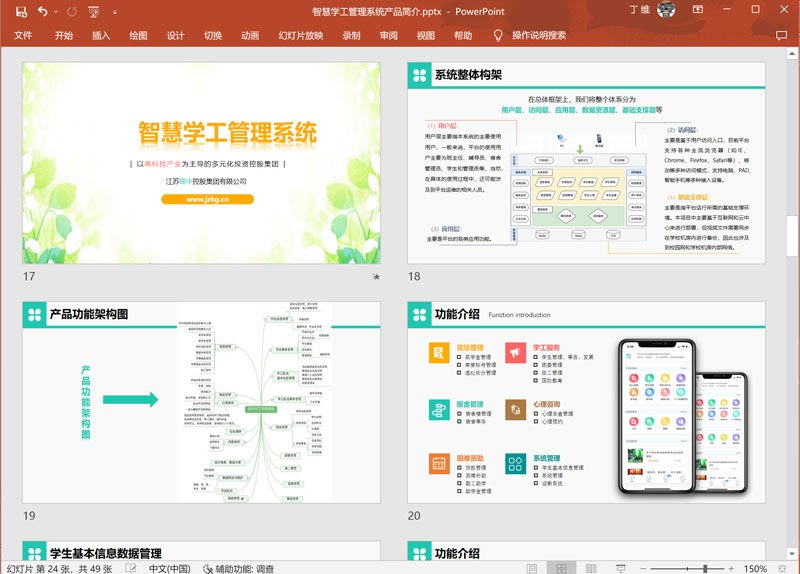Switch to the 切换 tab

[x=213, y=35]
